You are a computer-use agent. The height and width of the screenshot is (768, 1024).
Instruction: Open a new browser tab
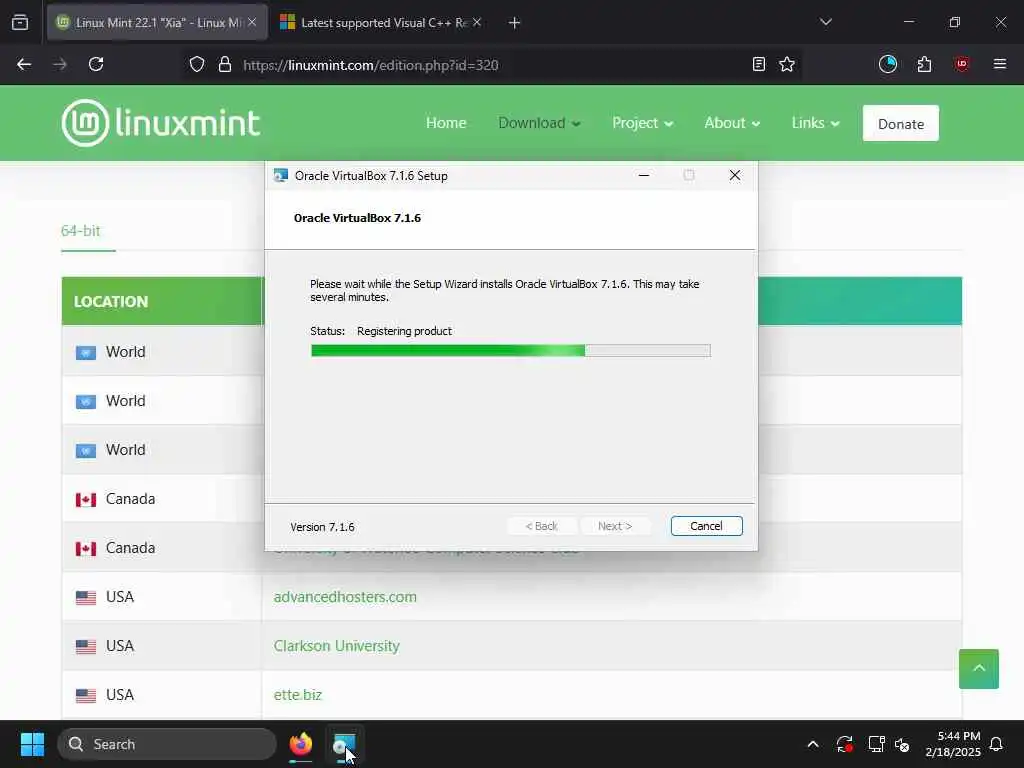(x=514, y=23)
